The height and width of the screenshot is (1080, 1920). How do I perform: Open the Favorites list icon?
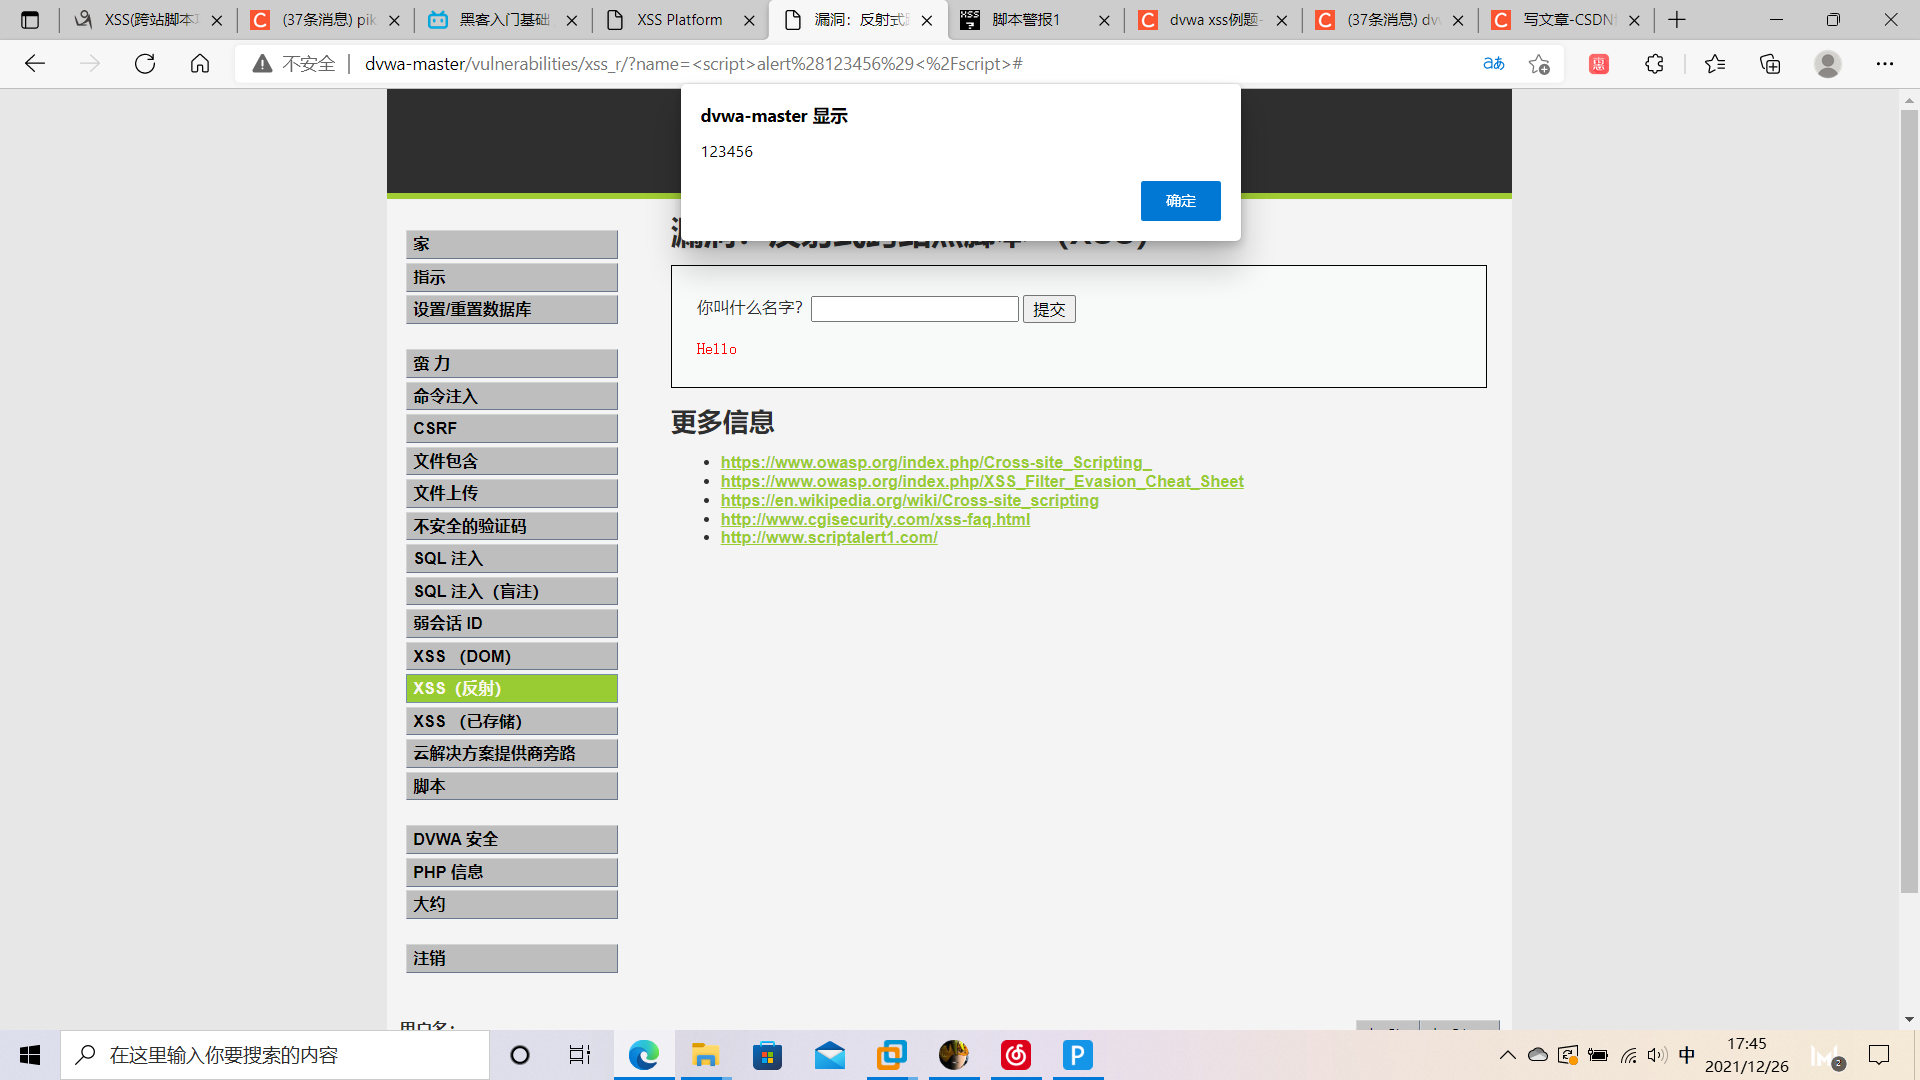(1714, 63)
